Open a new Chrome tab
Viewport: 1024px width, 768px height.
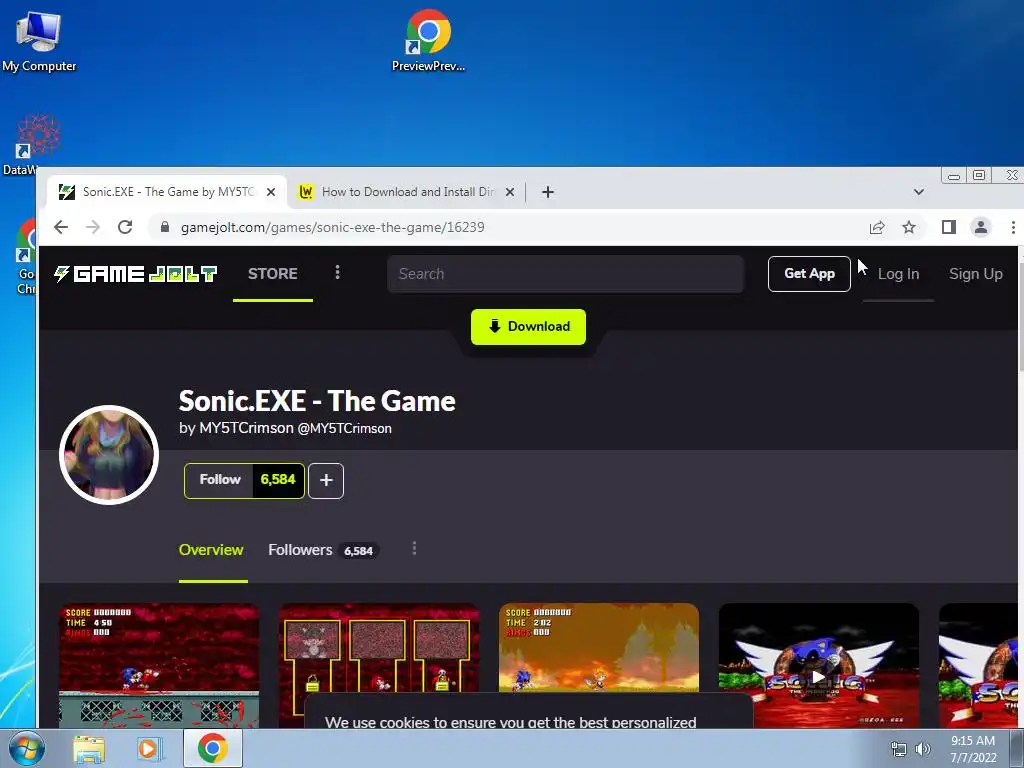tap(548, 192)
